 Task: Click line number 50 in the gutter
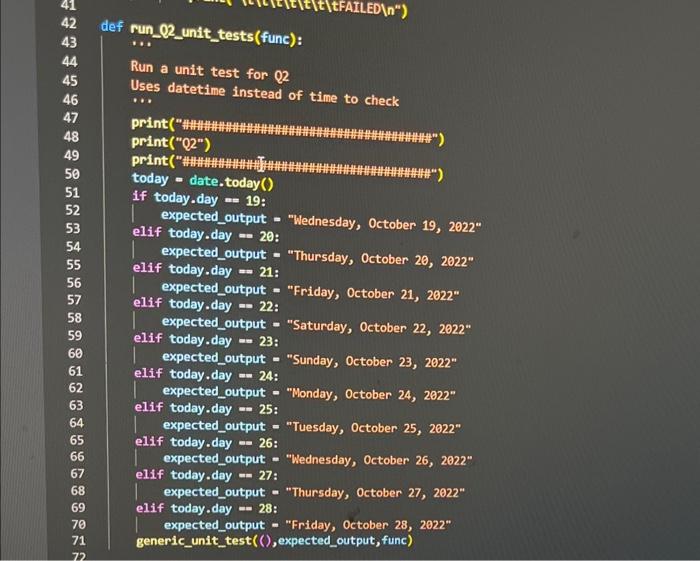pos(72,174)
